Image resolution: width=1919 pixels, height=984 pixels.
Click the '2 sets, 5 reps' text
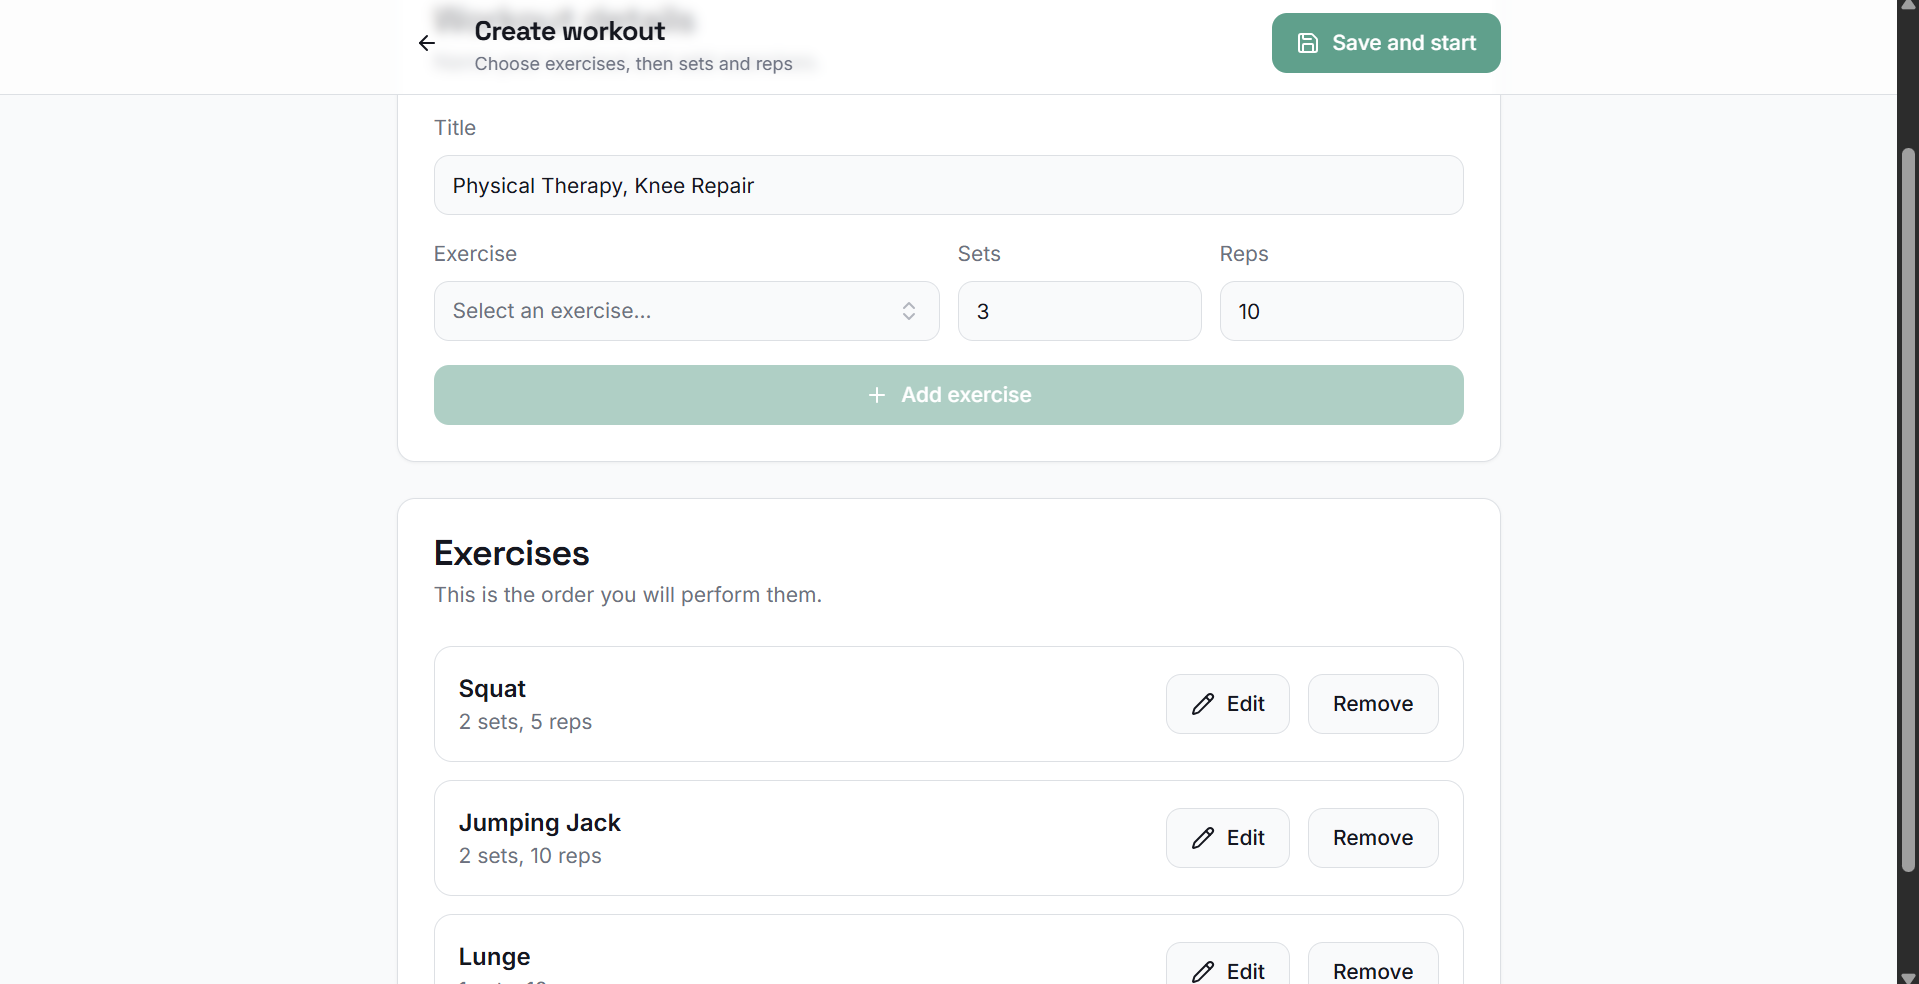coord(525,722)
